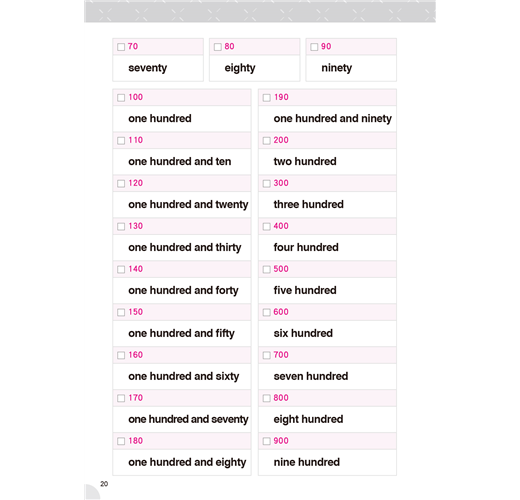The height and width of the screenshot is (500, 520).
Task: Select the 600 checkbox
Action: (267, 312)
